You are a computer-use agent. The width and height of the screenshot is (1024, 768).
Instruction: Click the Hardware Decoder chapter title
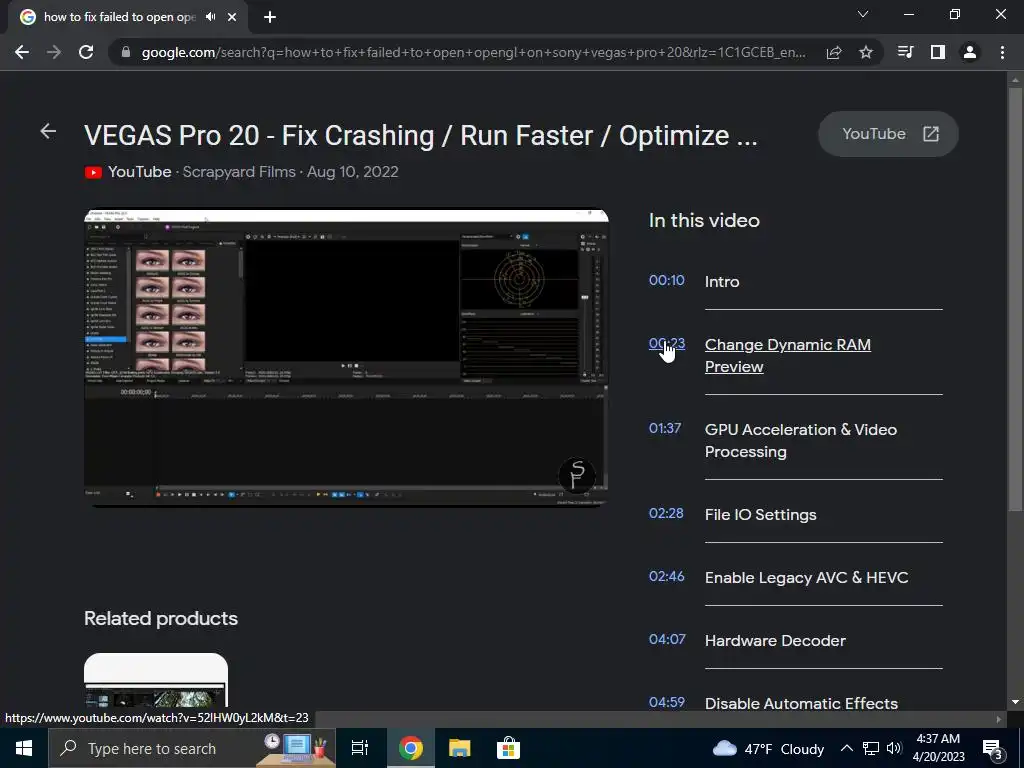775,641
